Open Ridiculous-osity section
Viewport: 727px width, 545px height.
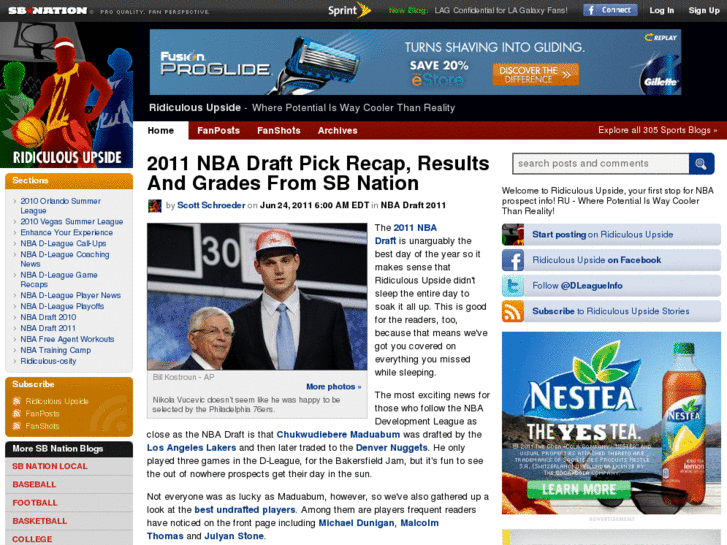48,361
